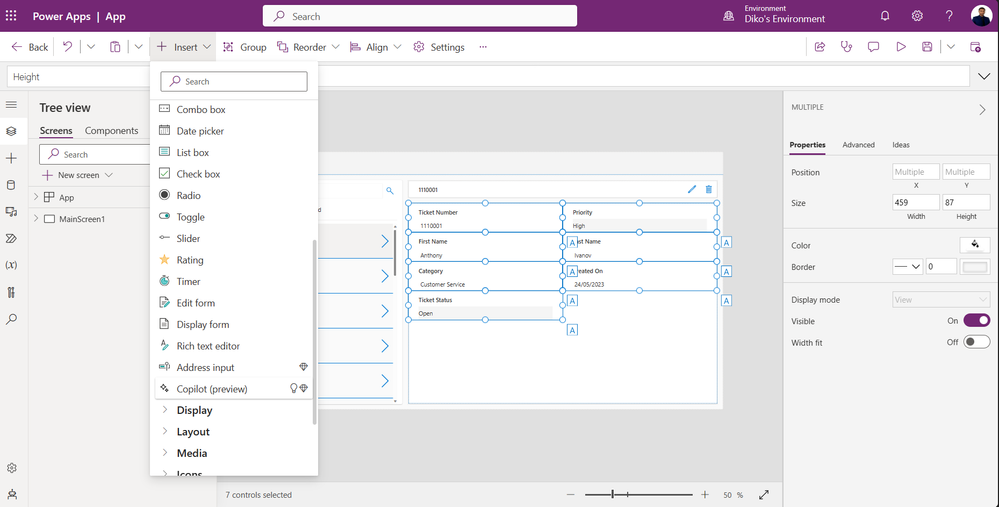This screenshot has height=507, width=999.
Task: Click the Publish icon
Action: pos(975,46)
